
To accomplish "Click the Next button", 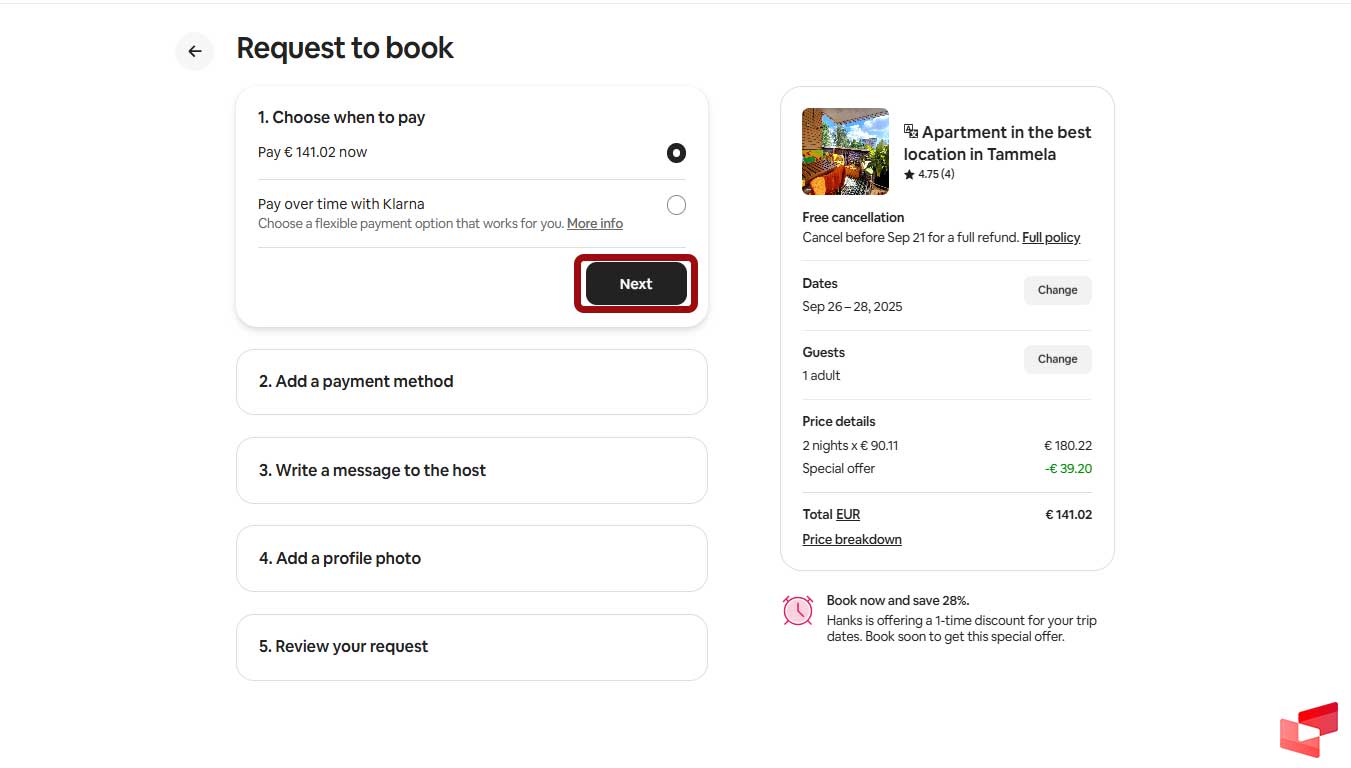I will pos(635,283).
